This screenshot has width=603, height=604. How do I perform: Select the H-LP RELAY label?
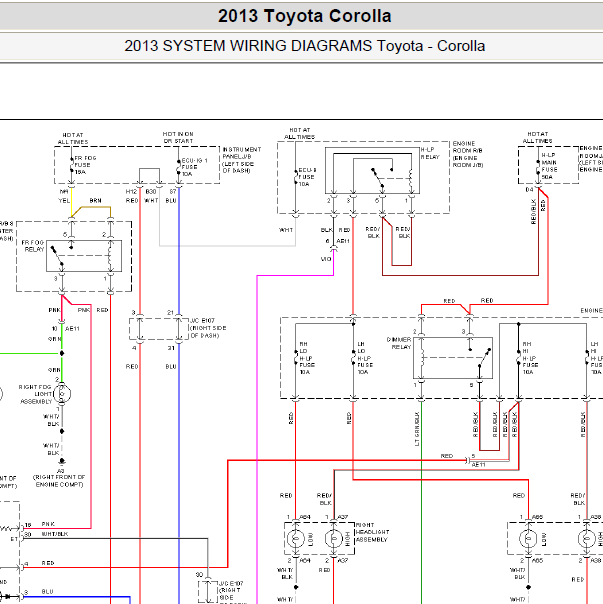pyautogui.click(x=430, y=153)
